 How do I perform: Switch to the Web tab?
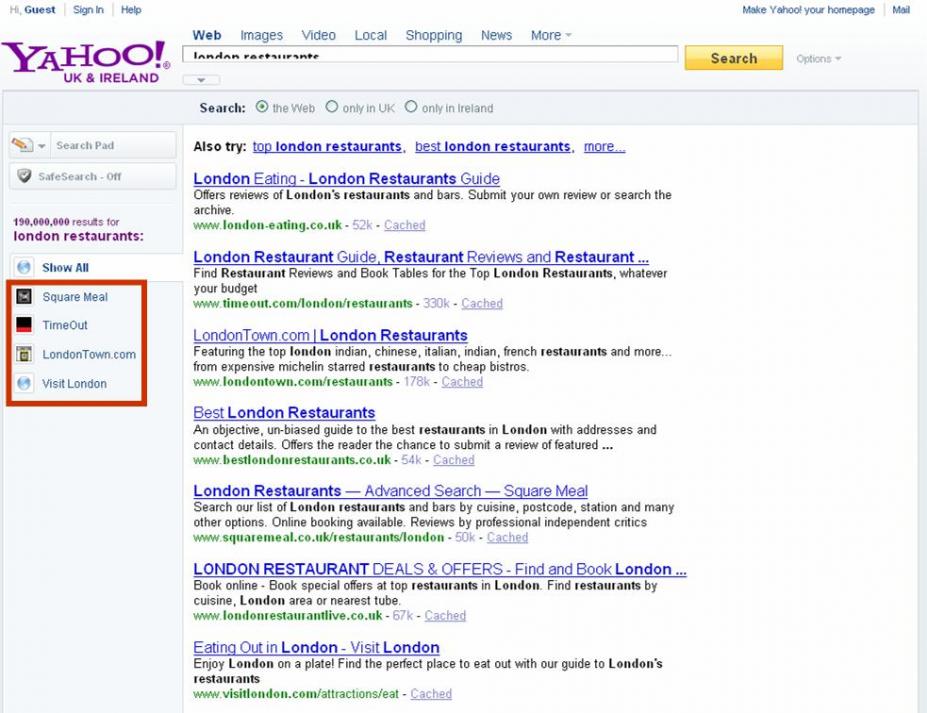(207, 35)
